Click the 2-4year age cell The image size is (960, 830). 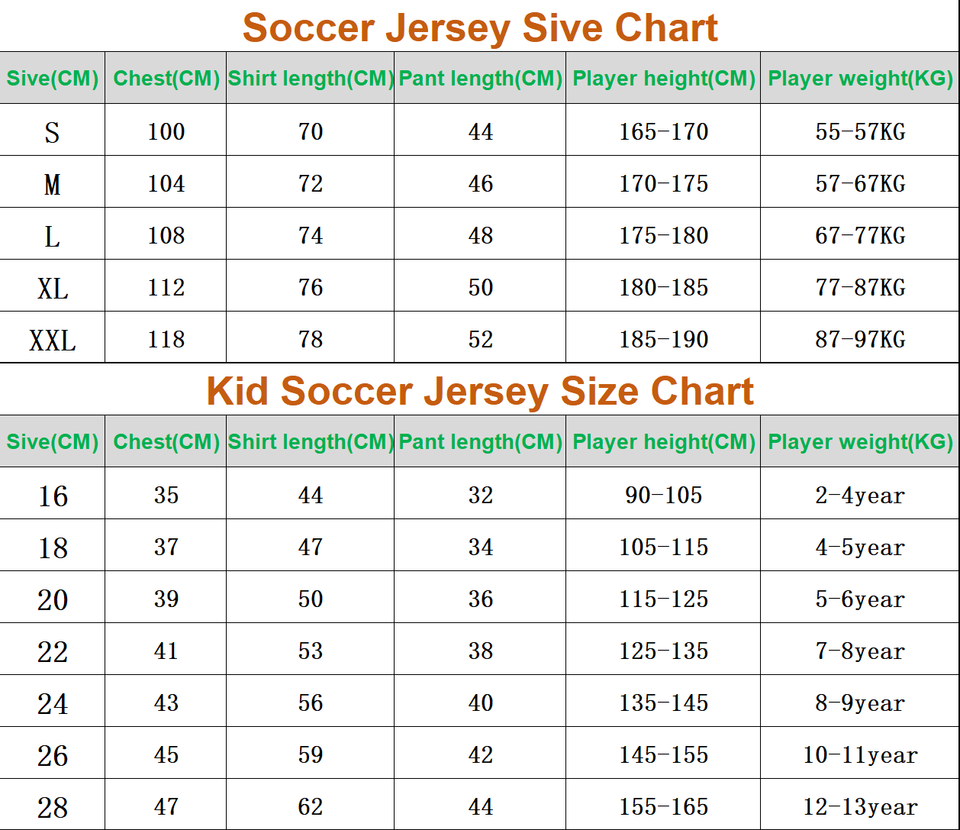[860, 496]
